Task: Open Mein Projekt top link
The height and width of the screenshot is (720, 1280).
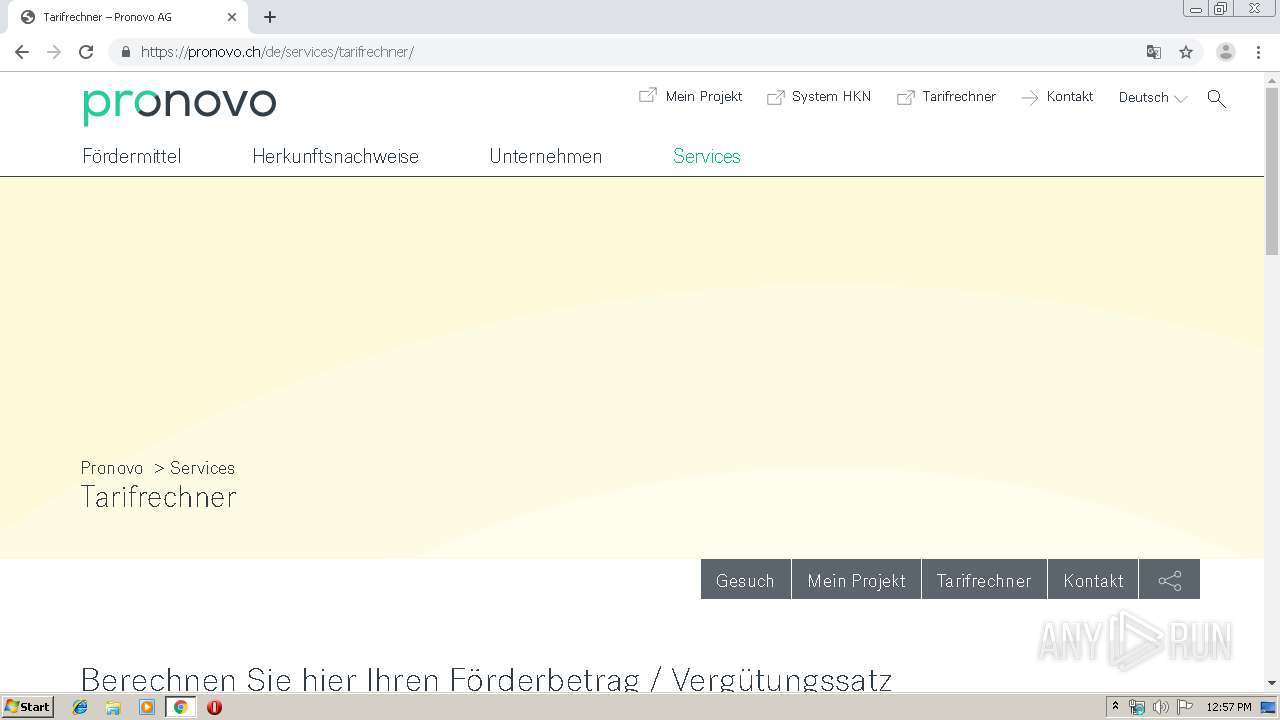Action: pos(691,97)
